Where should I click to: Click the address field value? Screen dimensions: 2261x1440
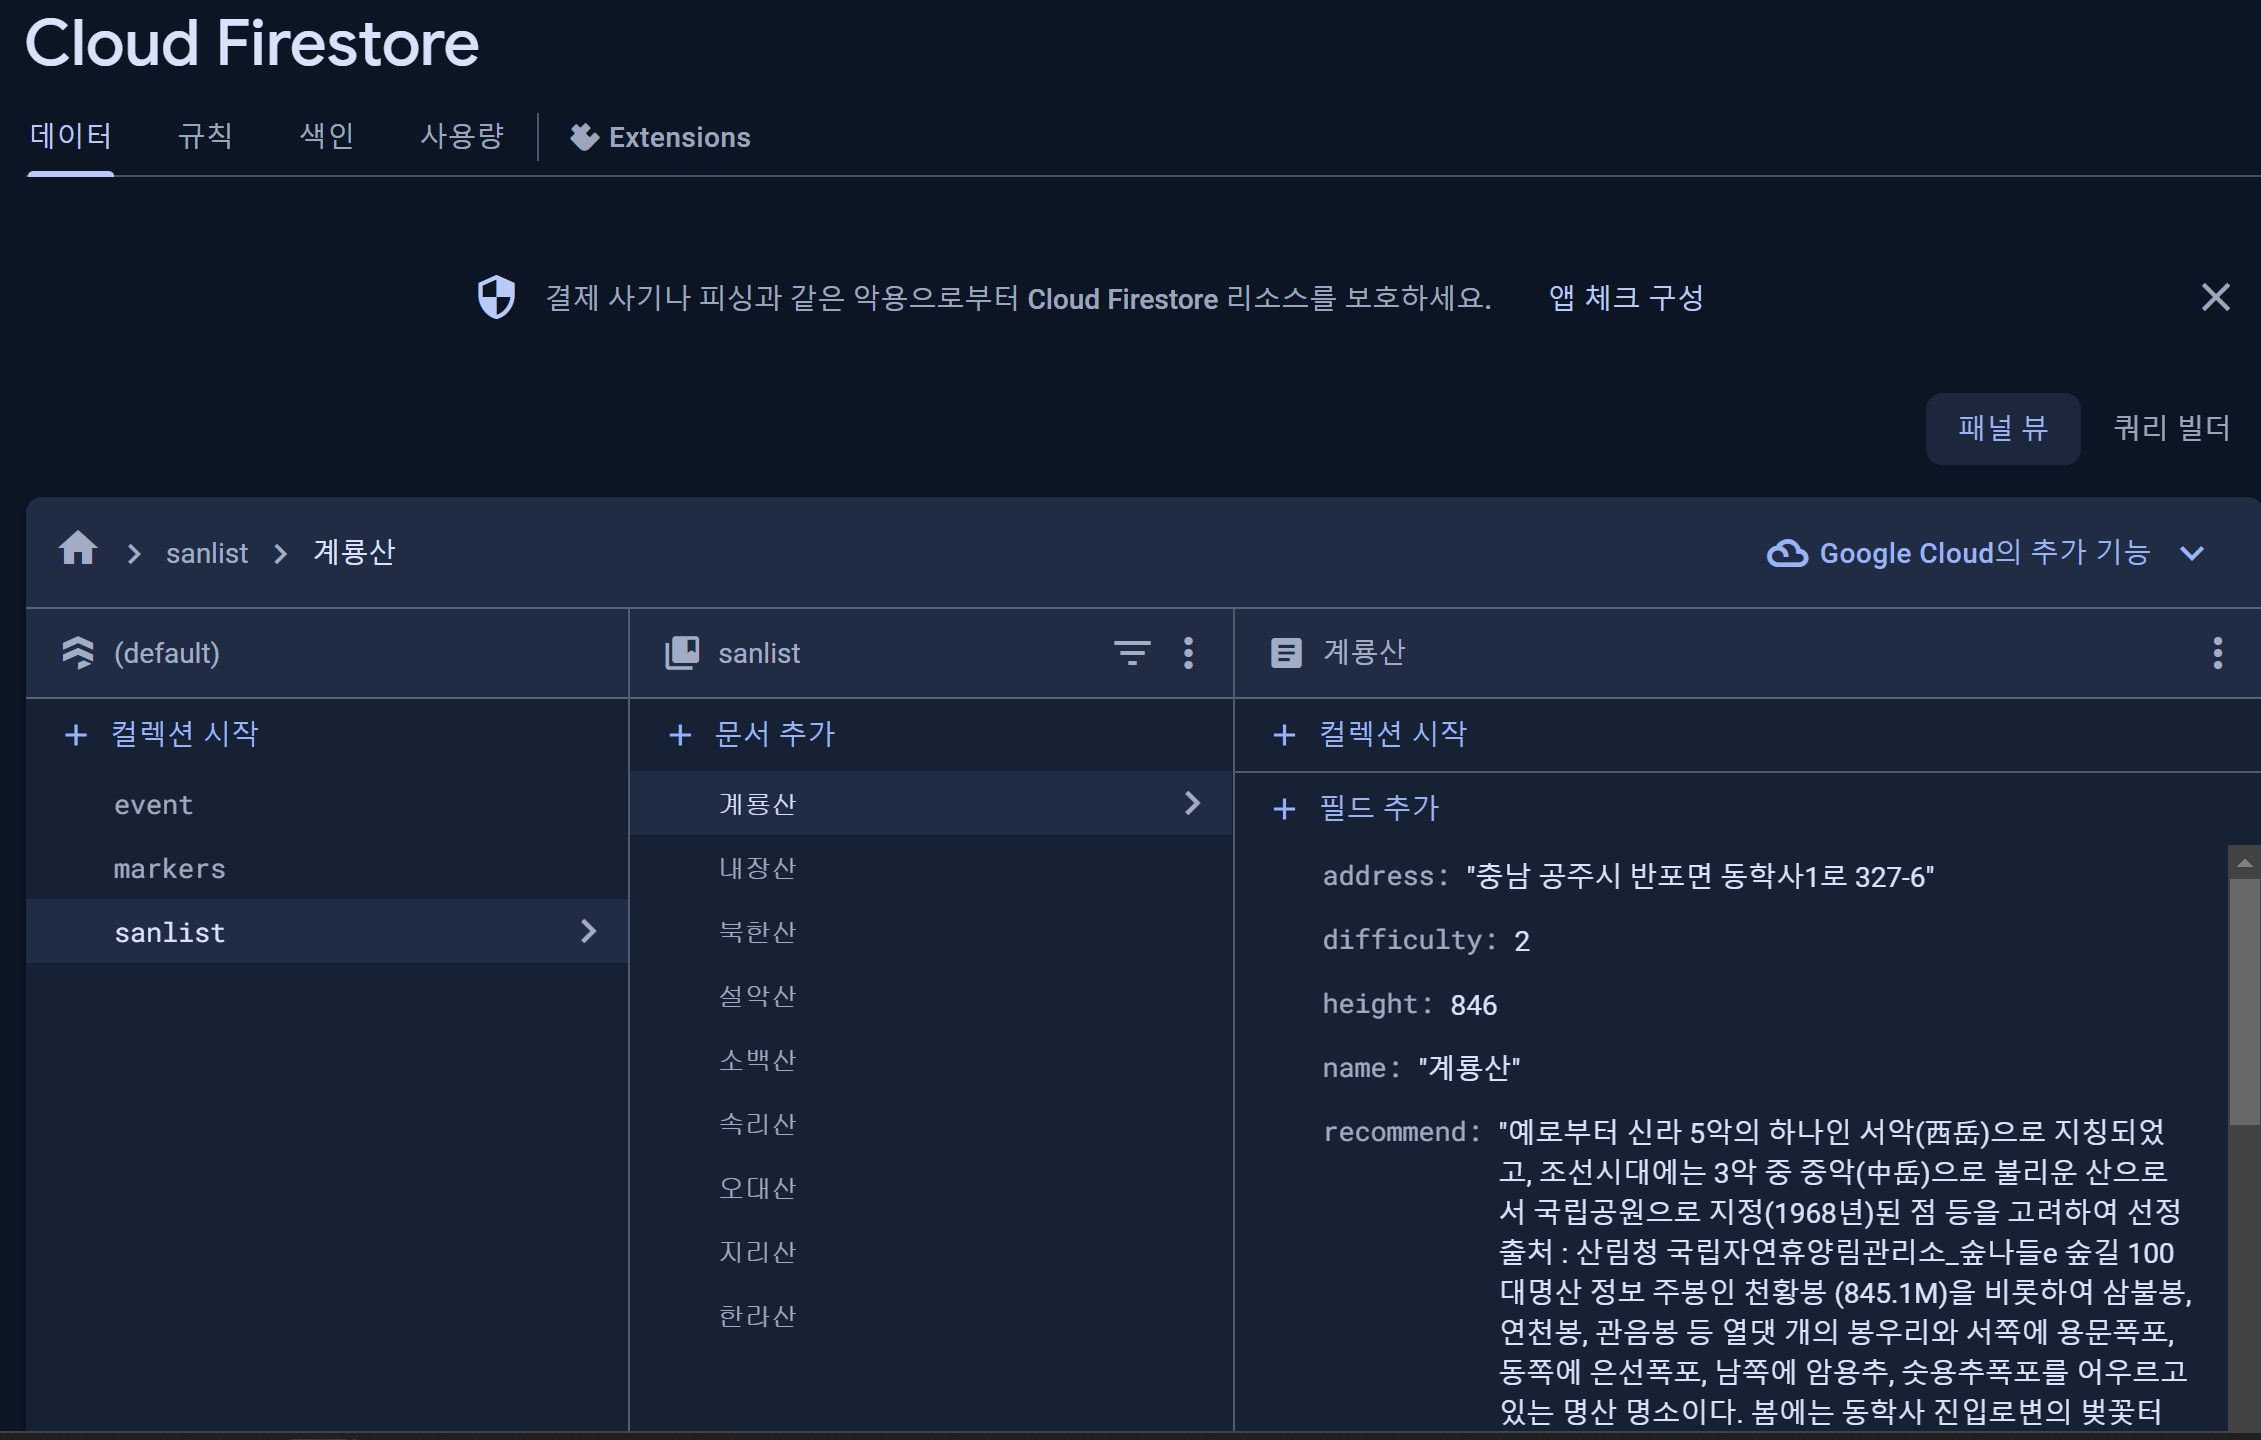point(1700,877)
